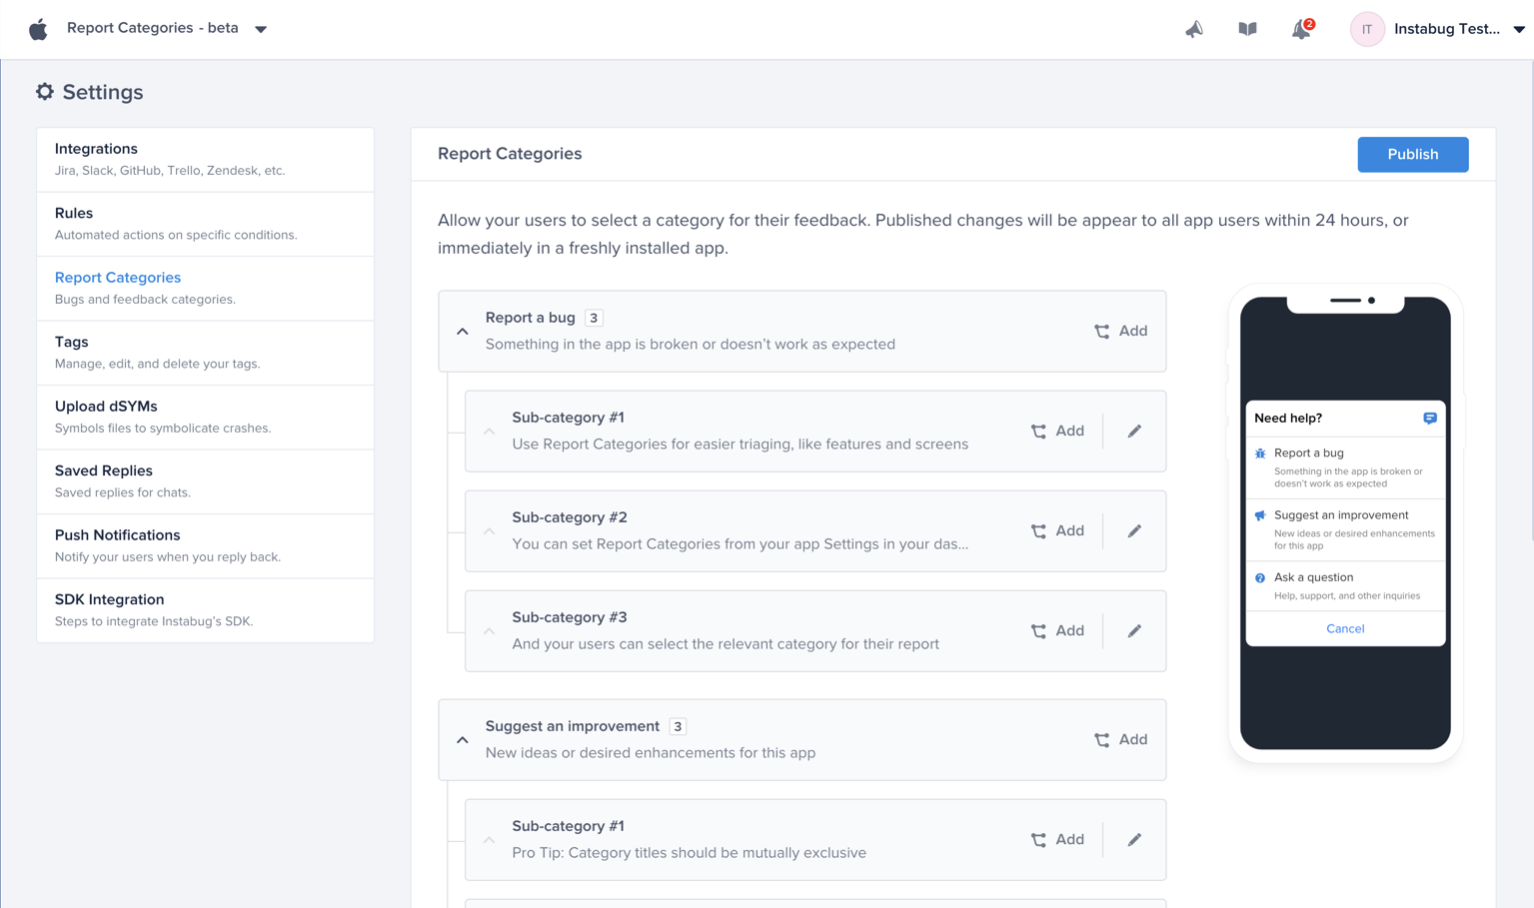Add item to Sub-category #3
Screen dimensions: 1534x908
point(1057,631)
